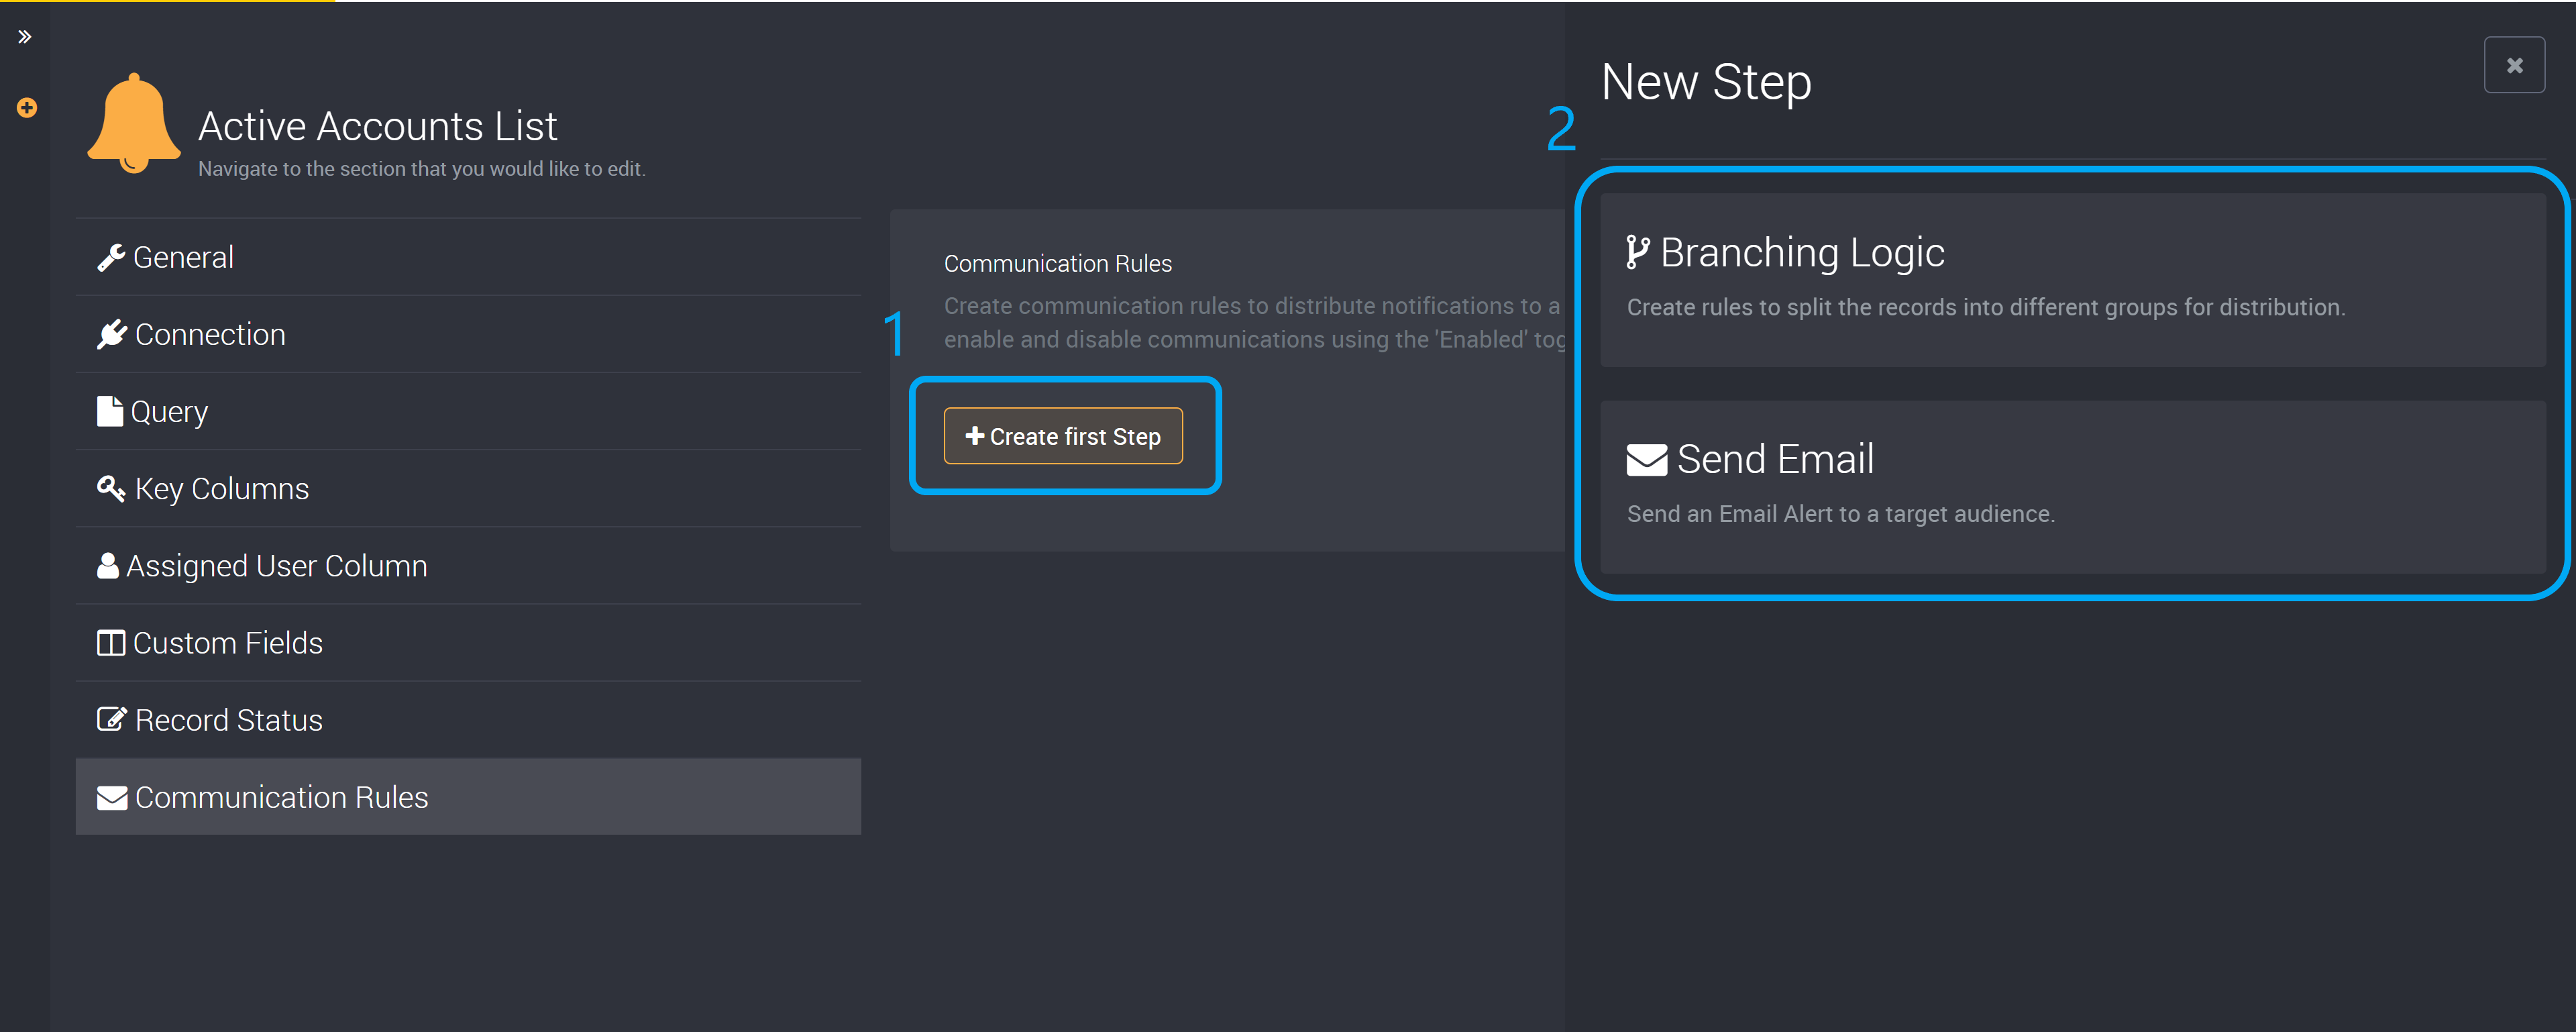This screenshot has width=2576, height=1032.
Task: Select the Key Columns section
Action: [468, 488]
